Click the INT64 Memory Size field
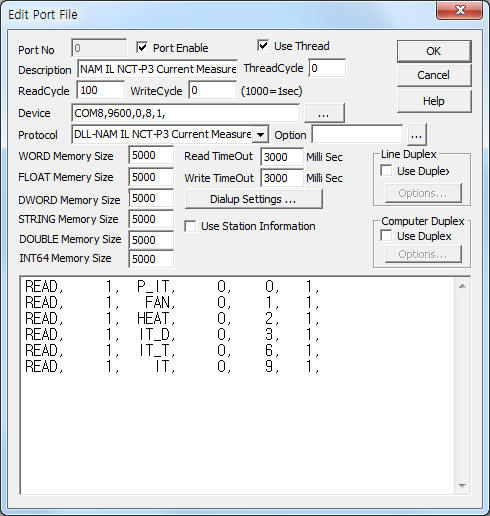The width and height of the screenshot is (490, 516). [x=151, y=259]
